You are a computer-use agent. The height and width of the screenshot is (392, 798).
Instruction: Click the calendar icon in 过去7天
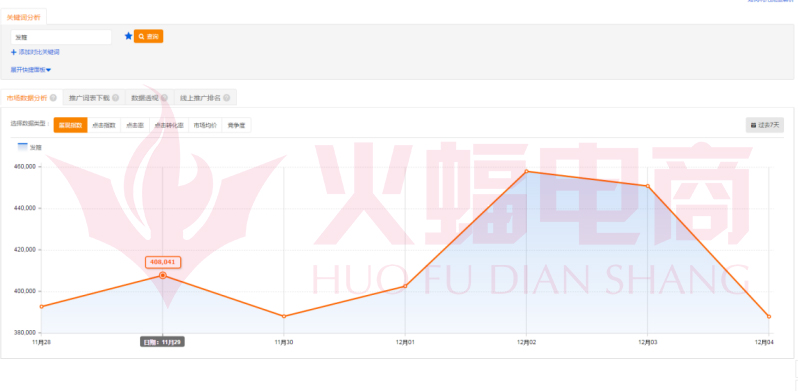click(x=754, y=125)
